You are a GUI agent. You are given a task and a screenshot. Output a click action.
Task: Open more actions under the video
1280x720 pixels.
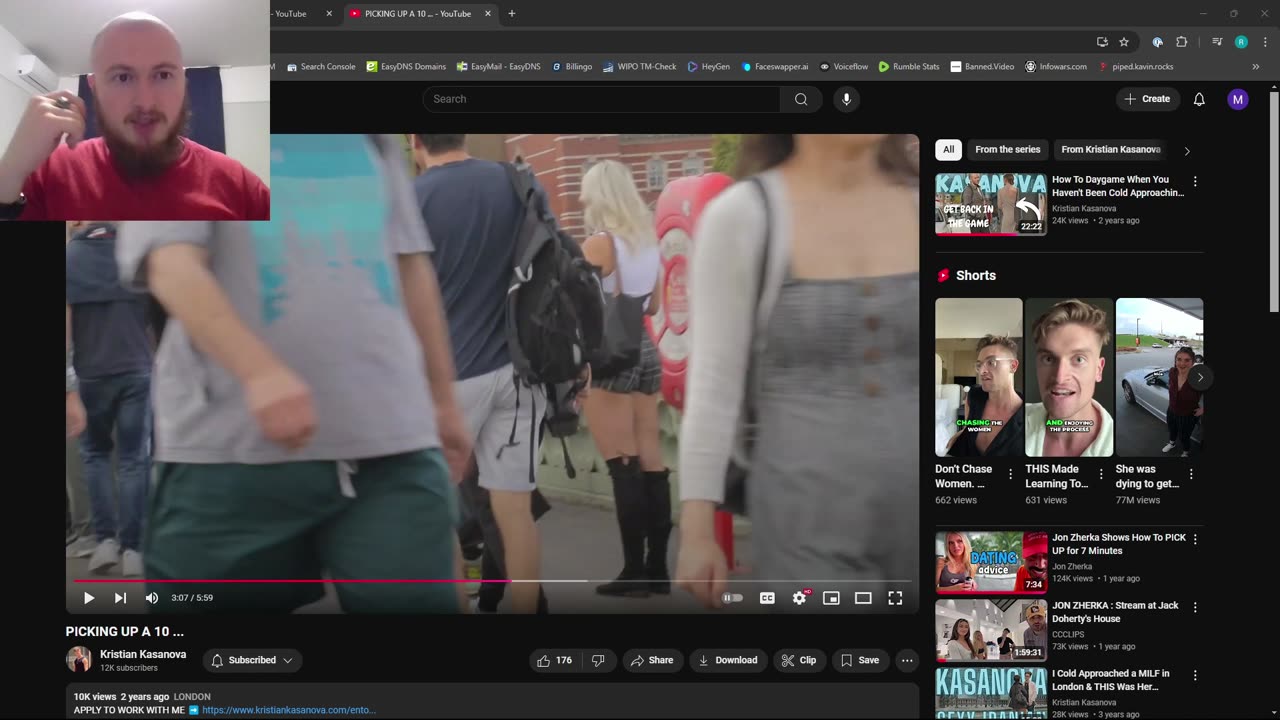907,660
